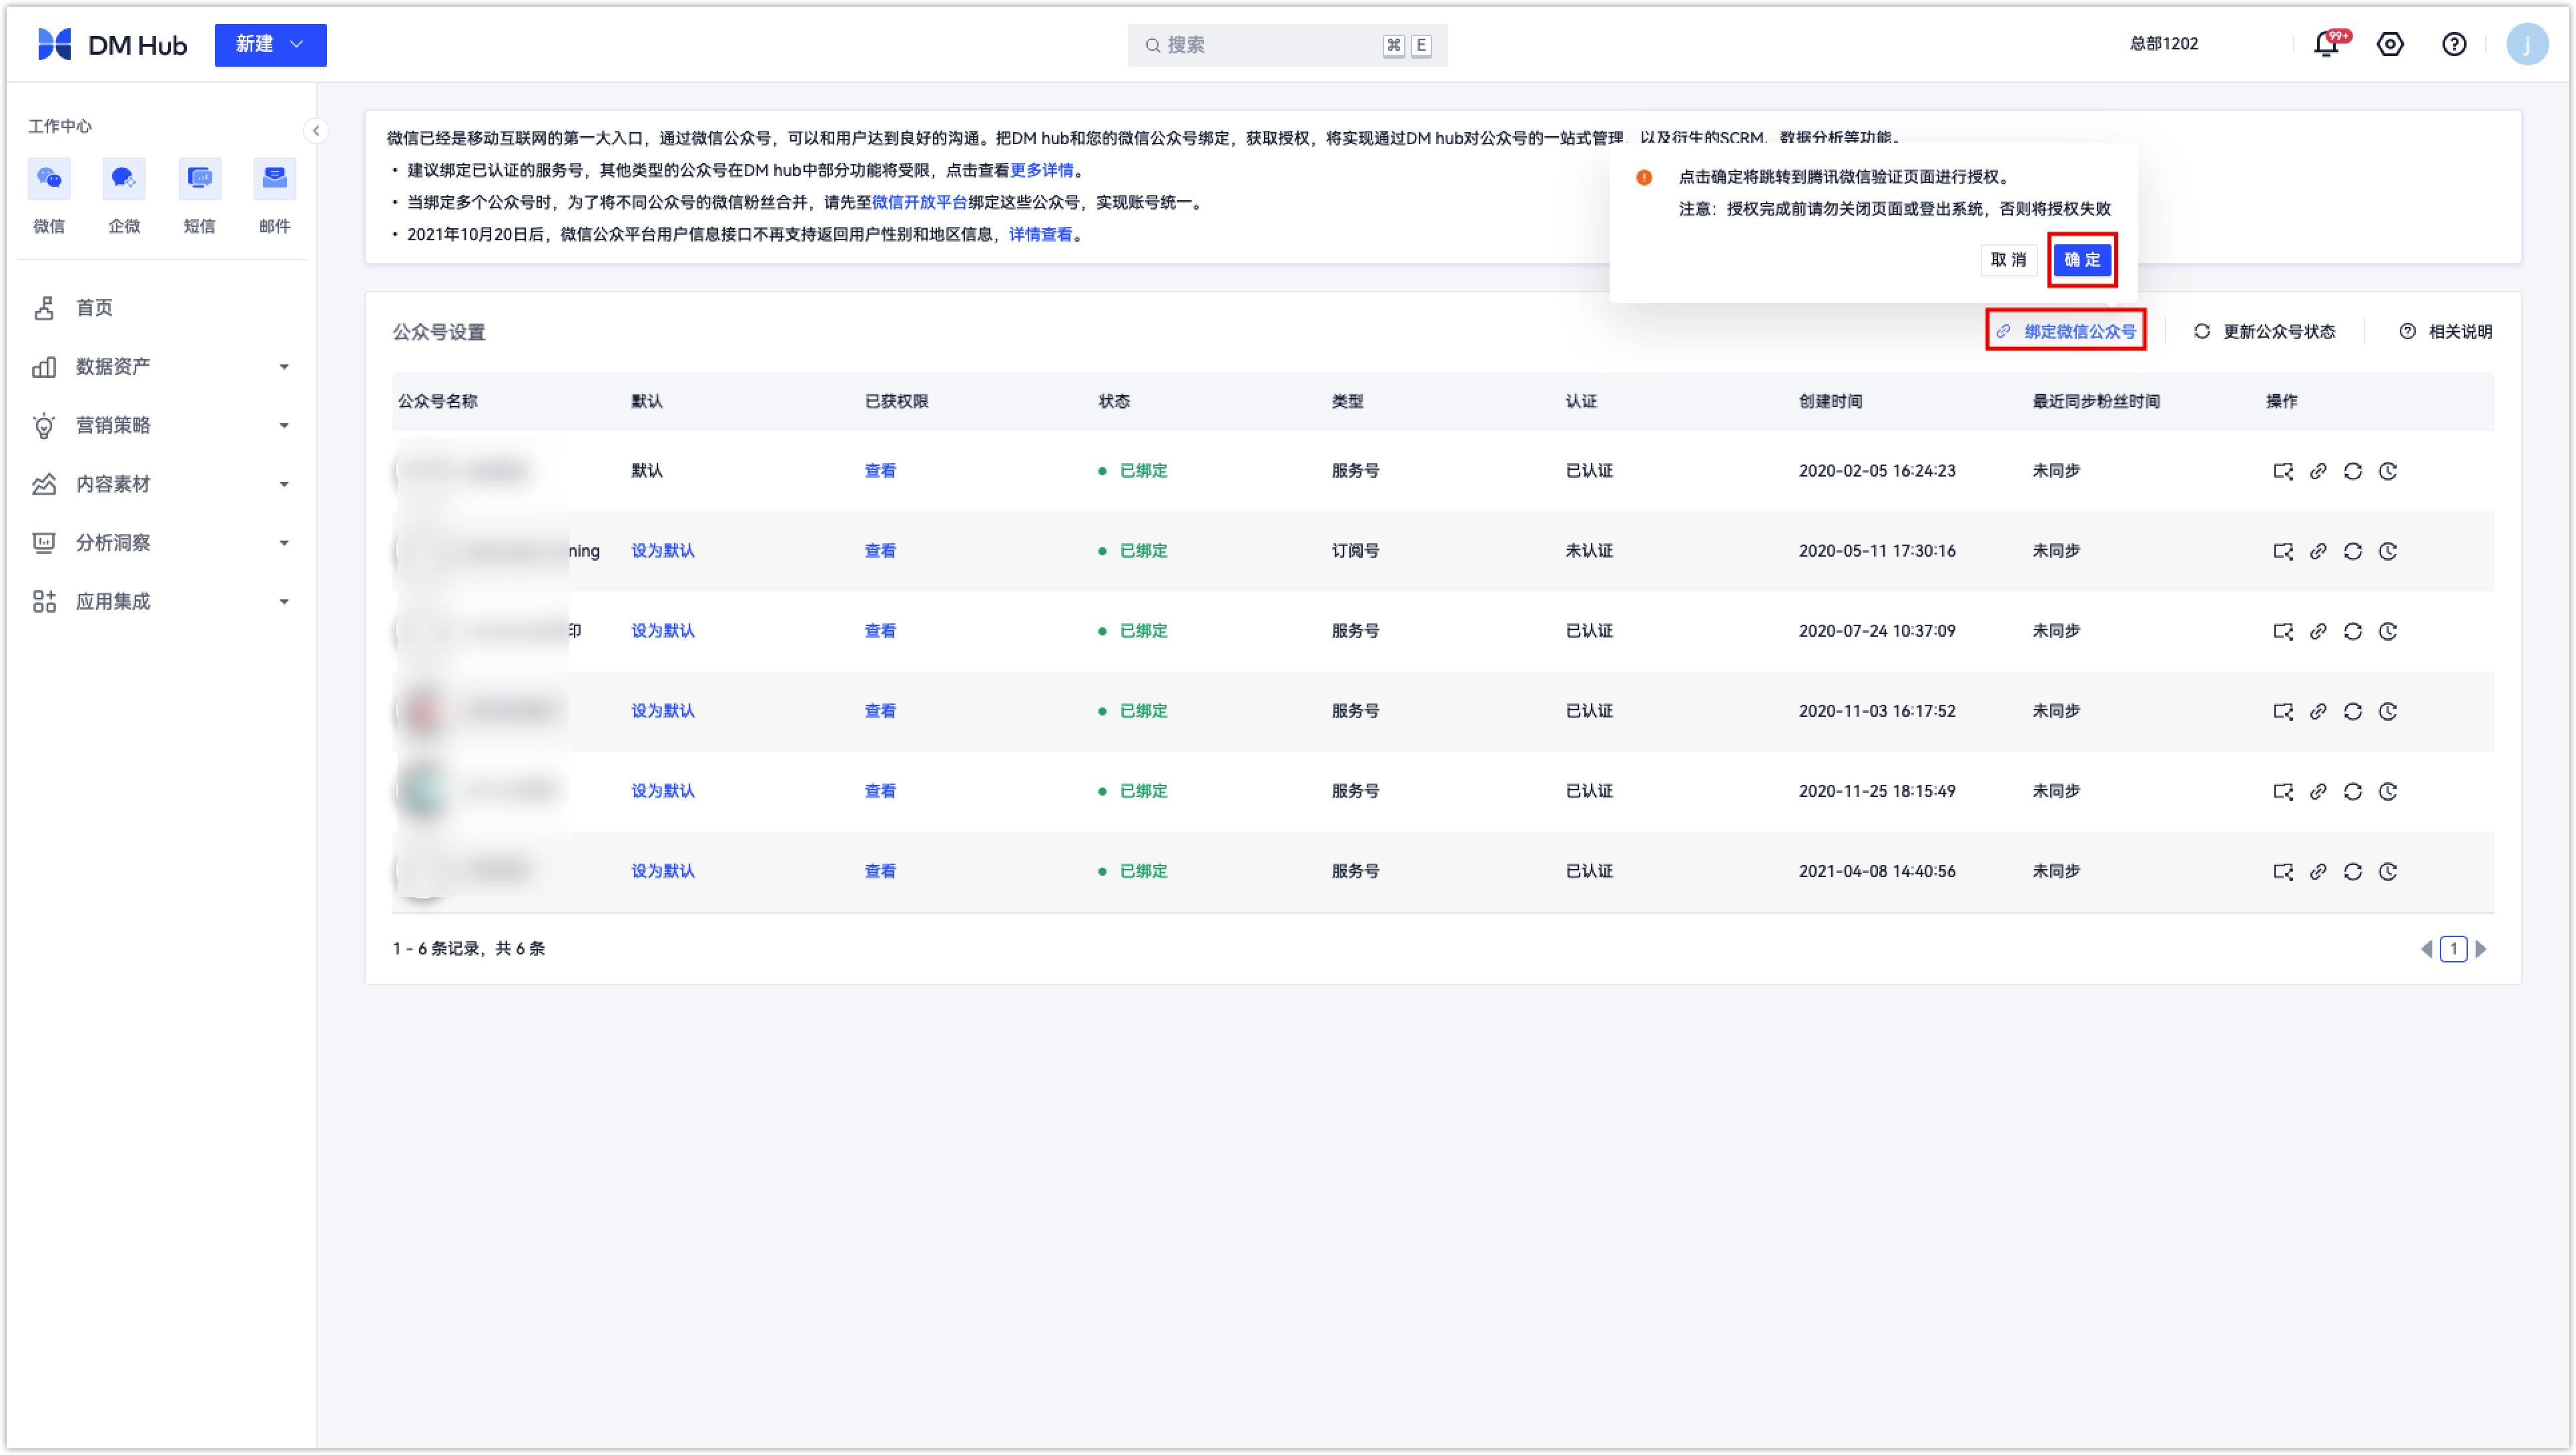2576x1455 pixels.
Task: Click the first action icon for 2020-02-05 row
Action: [x=2283, y=471]
